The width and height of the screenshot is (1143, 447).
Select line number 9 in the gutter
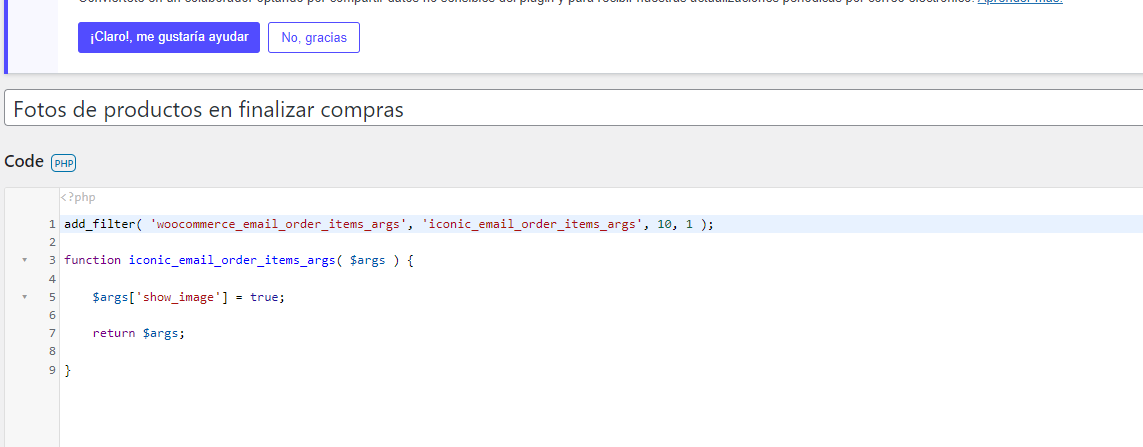pos(52,370)
